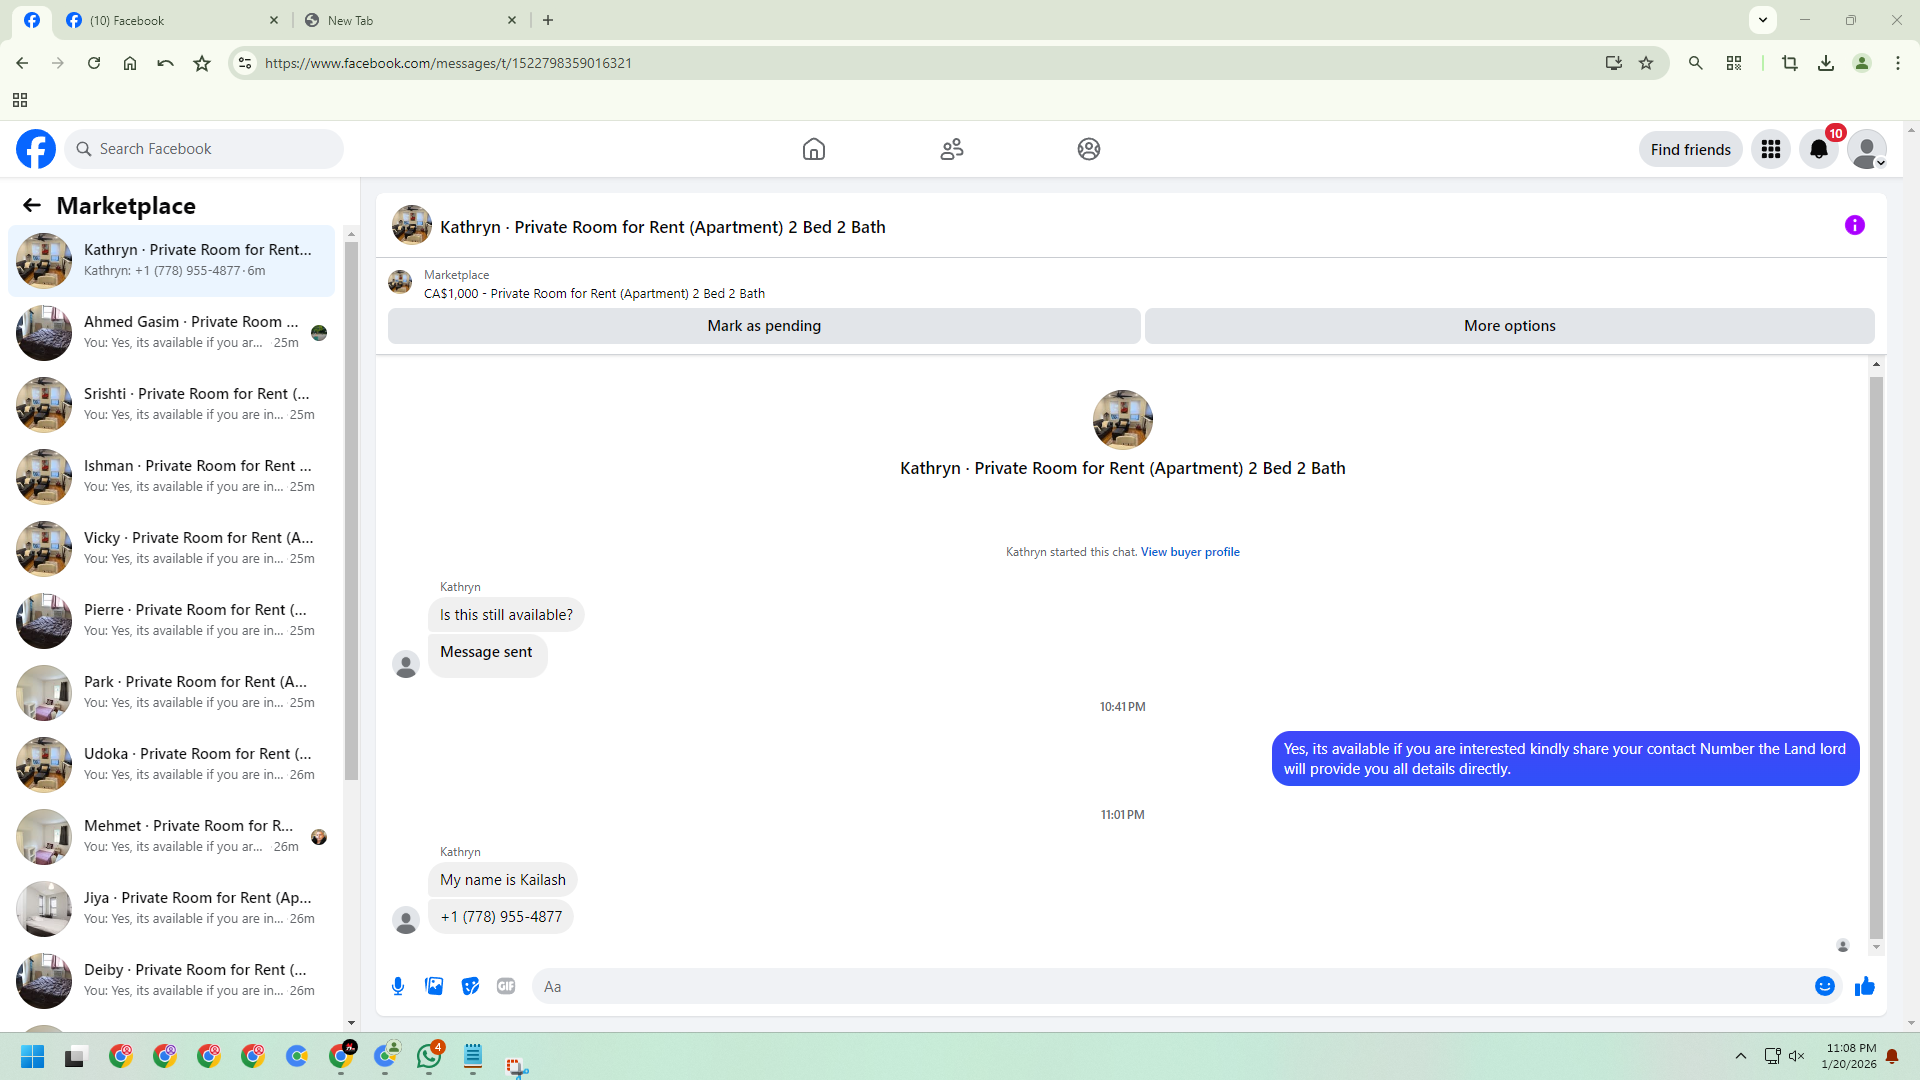Viewport: 1920px width, 1080px height.
Task: Focus the Search Facebook field
Action: click(204, 149)
